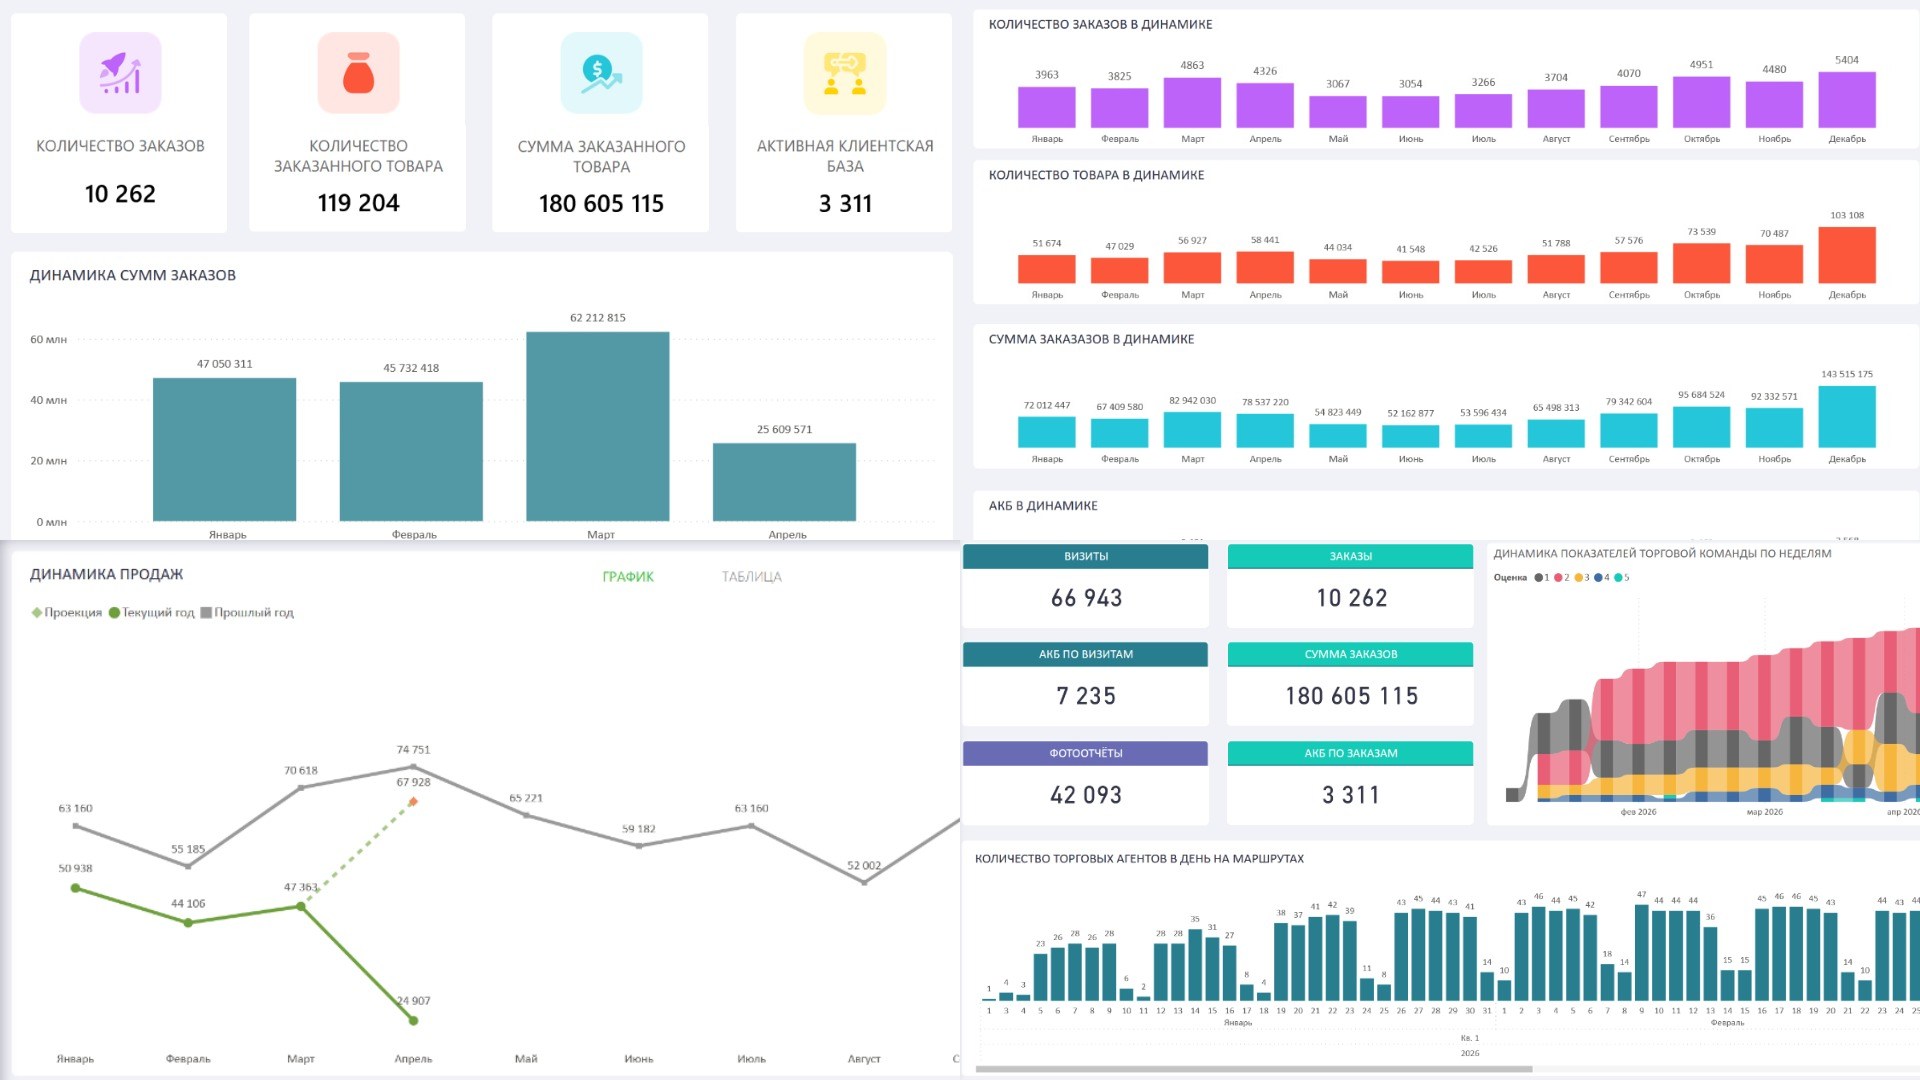Image resolution: width=1920 pixels, height=1080 pixels.
Task: Click the ДИНАМИКА СУММ ЗАКАЗОВ title
Action: [133, 276]
